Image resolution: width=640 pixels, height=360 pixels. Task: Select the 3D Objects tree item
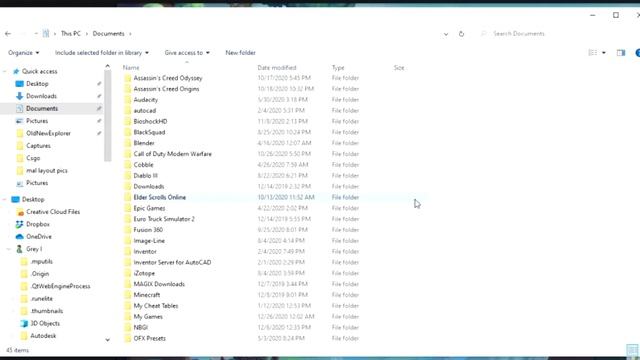tap(45, 324)
